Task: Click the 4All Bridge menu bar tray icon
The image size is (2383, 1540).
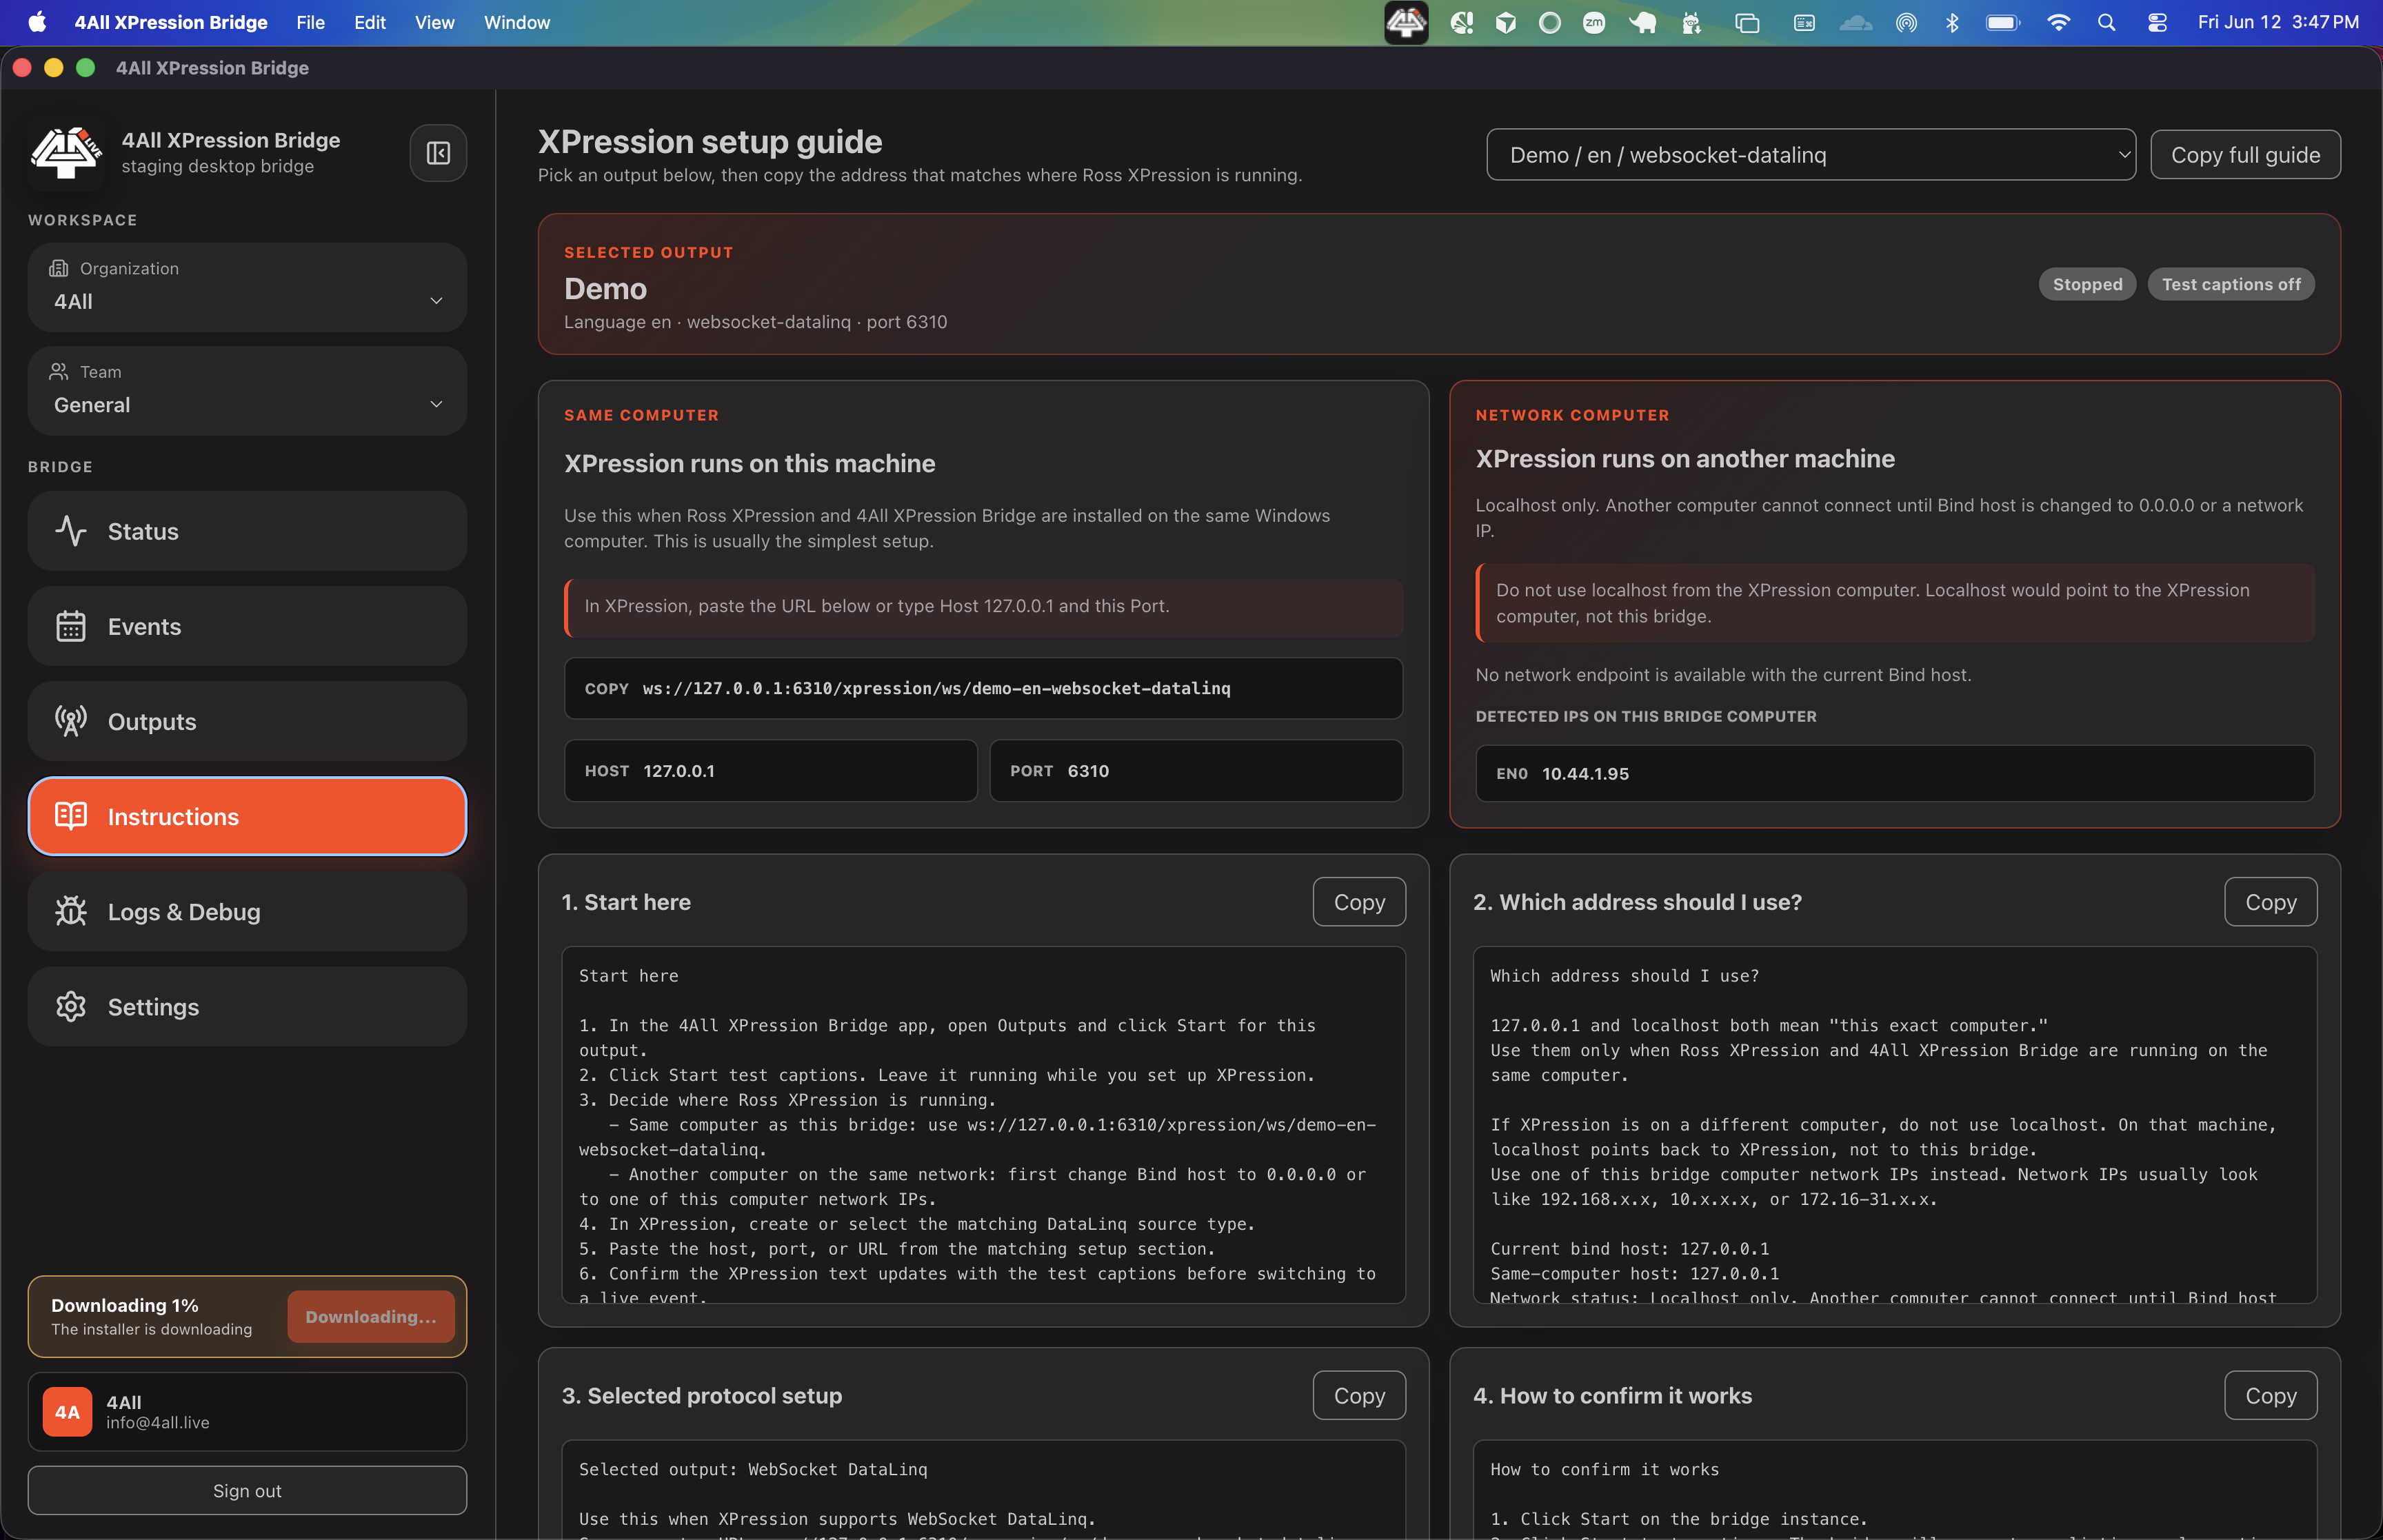Action: [x=1406, y=22]
